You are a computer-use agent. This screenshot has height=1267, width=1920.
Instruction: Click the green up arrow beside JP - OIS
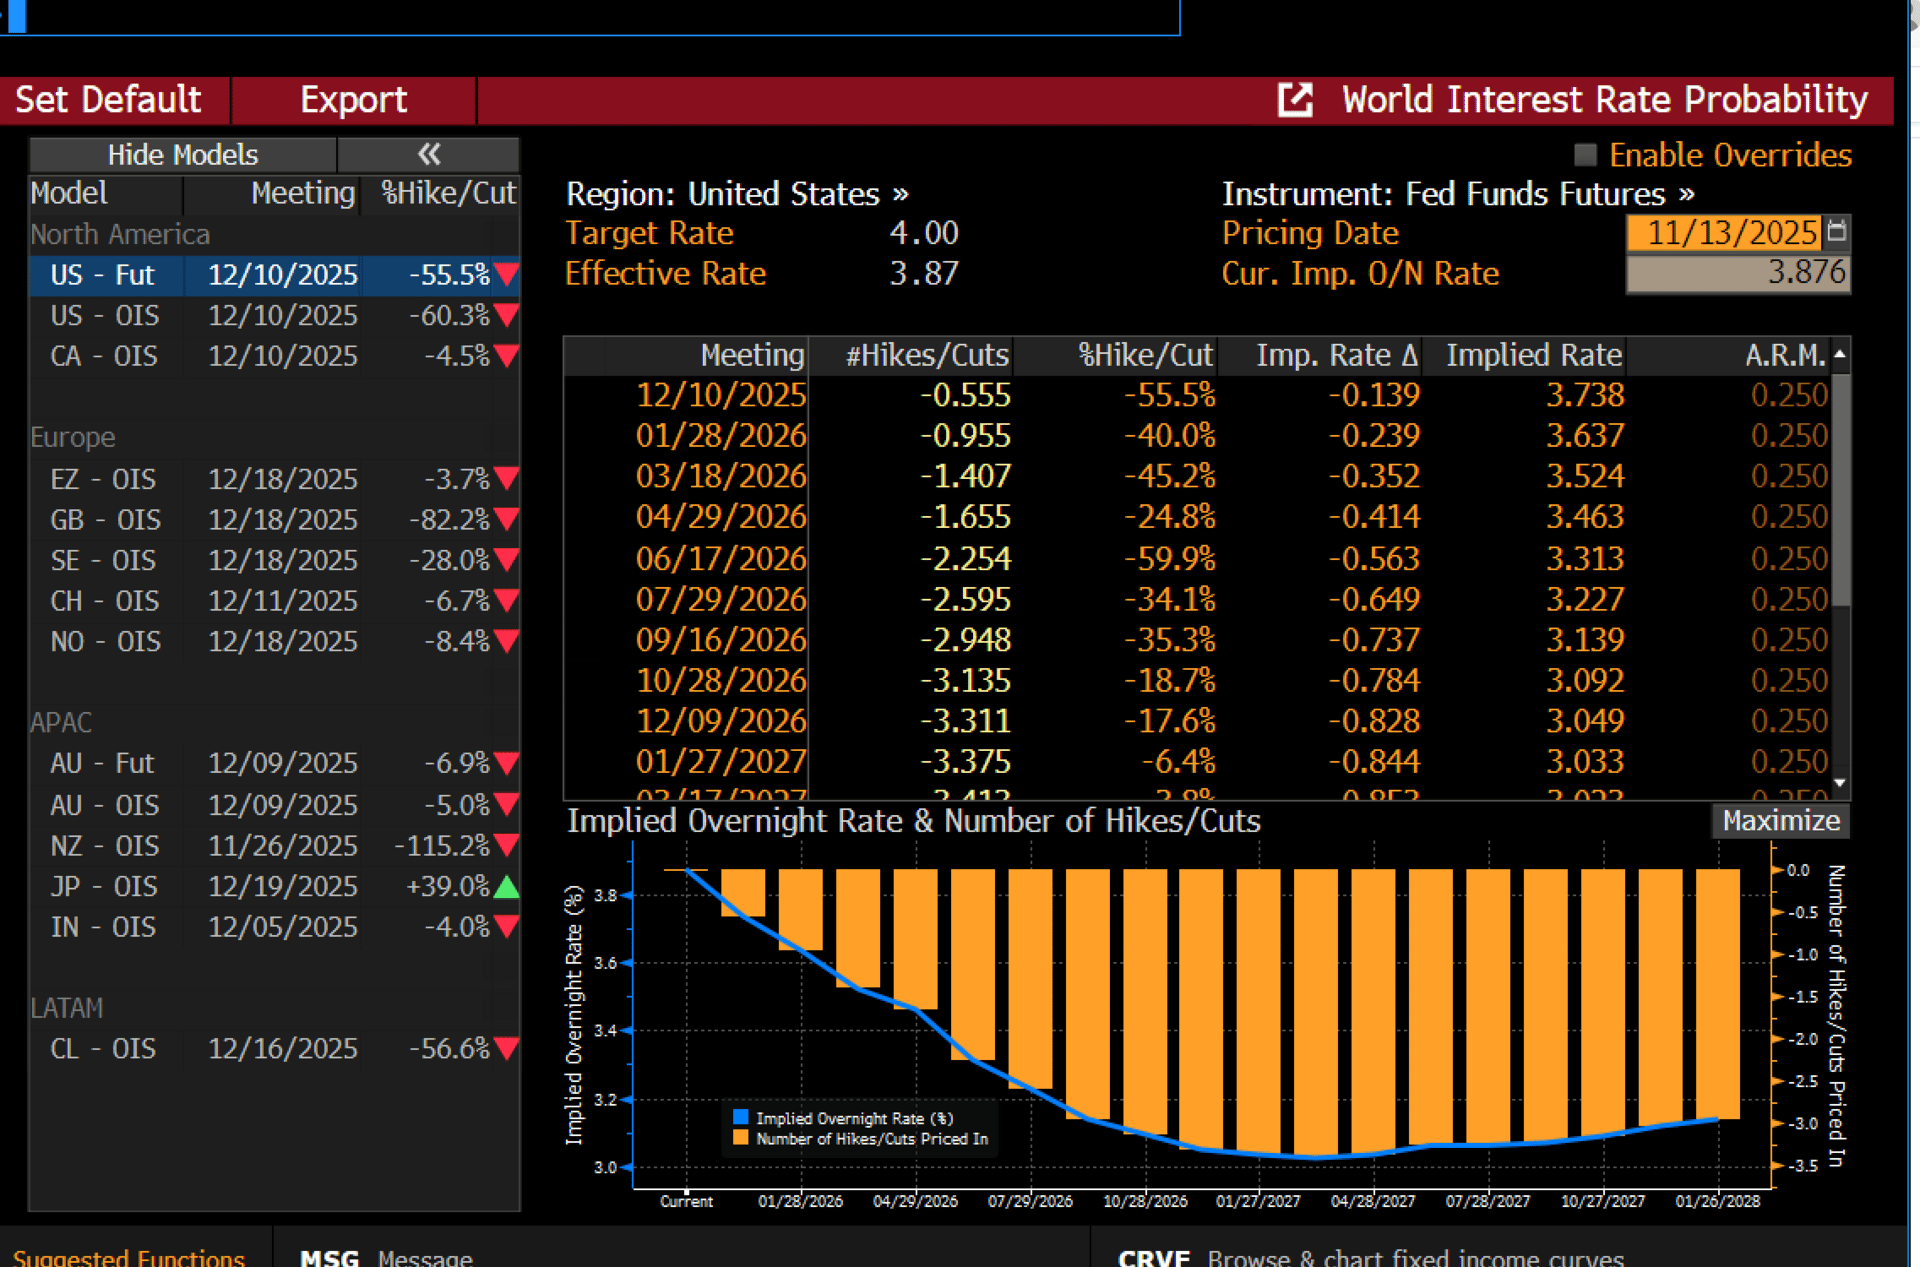point(507,887)
